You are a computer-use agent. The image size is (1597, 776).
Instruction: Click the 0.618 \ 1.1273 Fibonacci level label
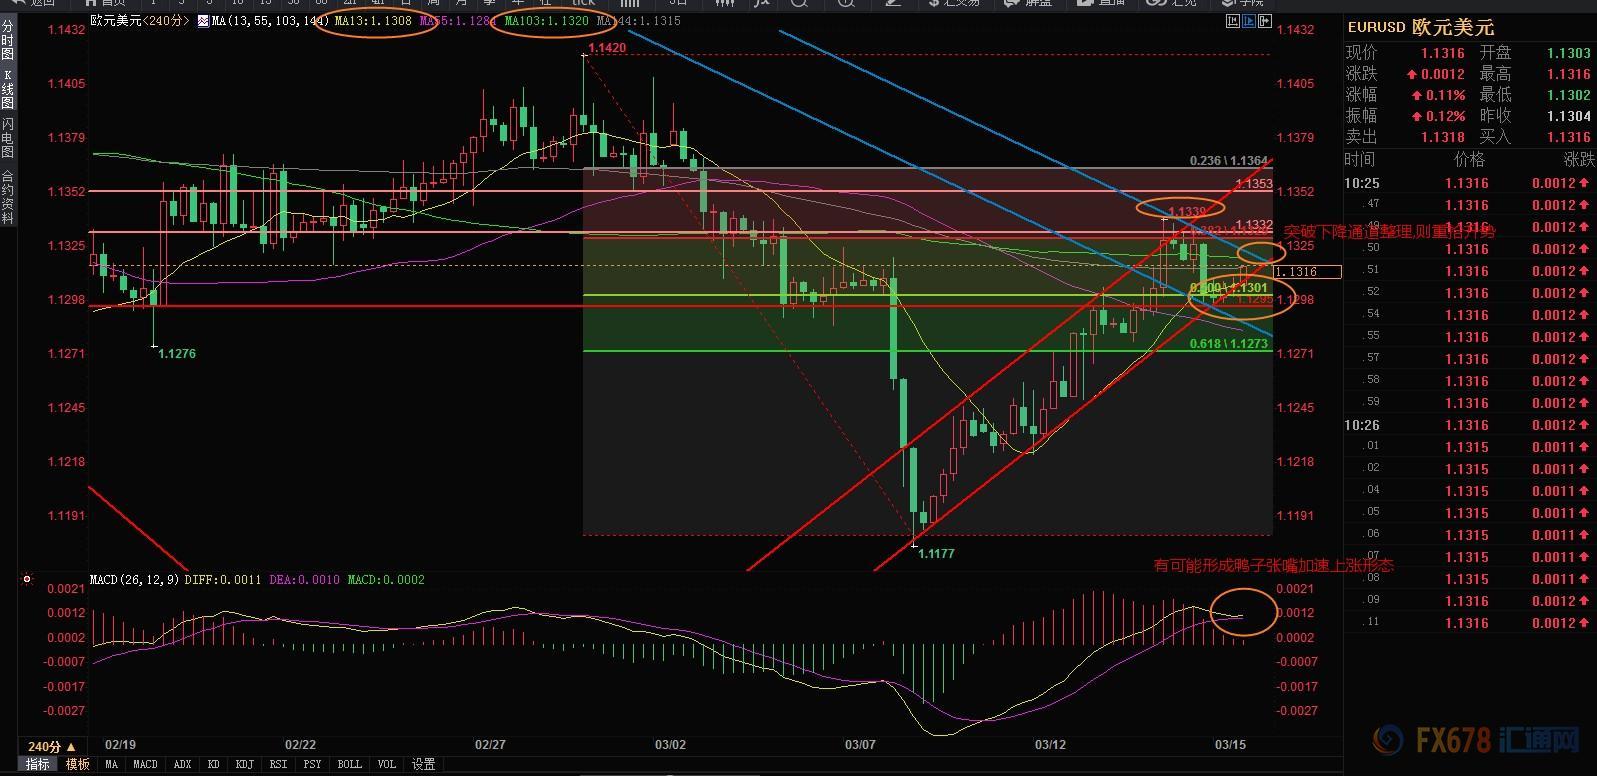[1229, 344]
